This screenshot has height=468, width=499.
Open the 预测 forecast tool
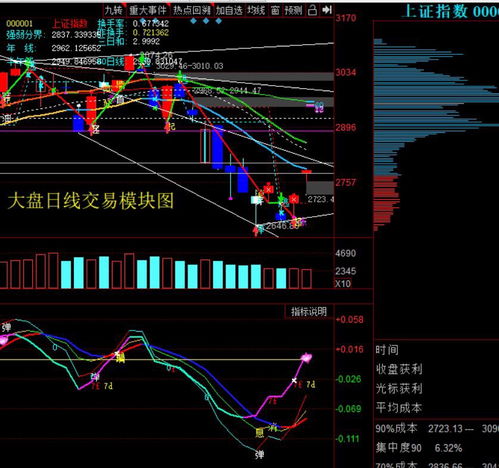tap(293, 10)
